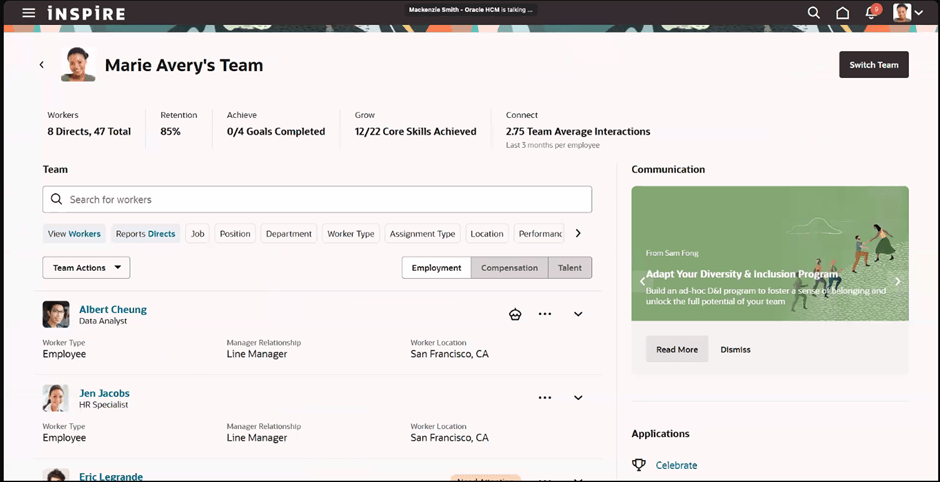Go to the Home icon
This screenshot has height=482, width=940.
point(842,13)
